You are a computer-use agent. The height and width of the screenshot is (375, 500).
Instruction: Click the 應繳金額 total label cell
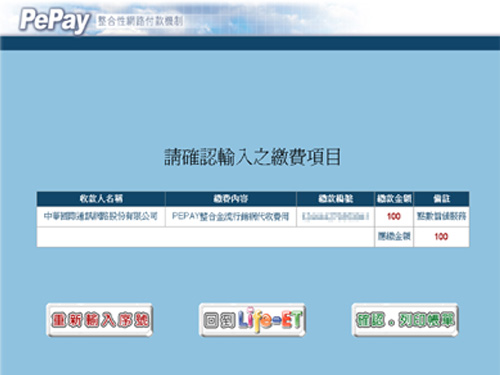tap(394, 237)
